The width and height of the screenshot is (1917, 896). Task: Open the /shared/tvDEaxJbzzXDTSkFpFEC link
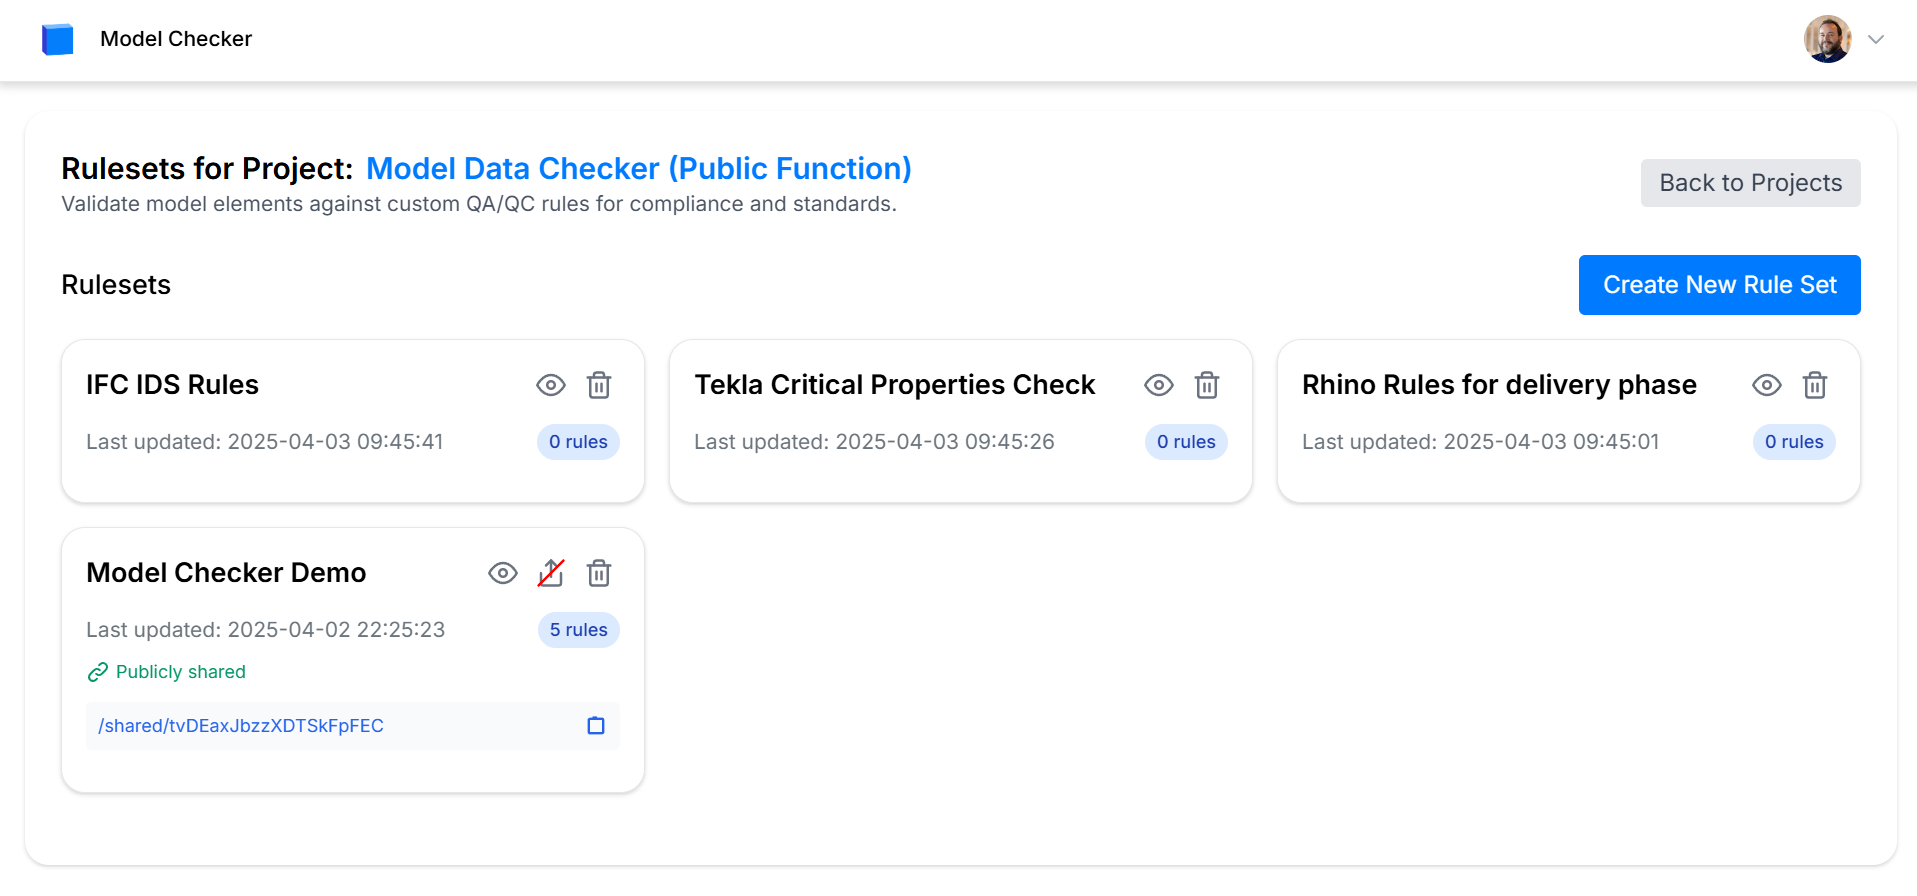coord(241,726)
